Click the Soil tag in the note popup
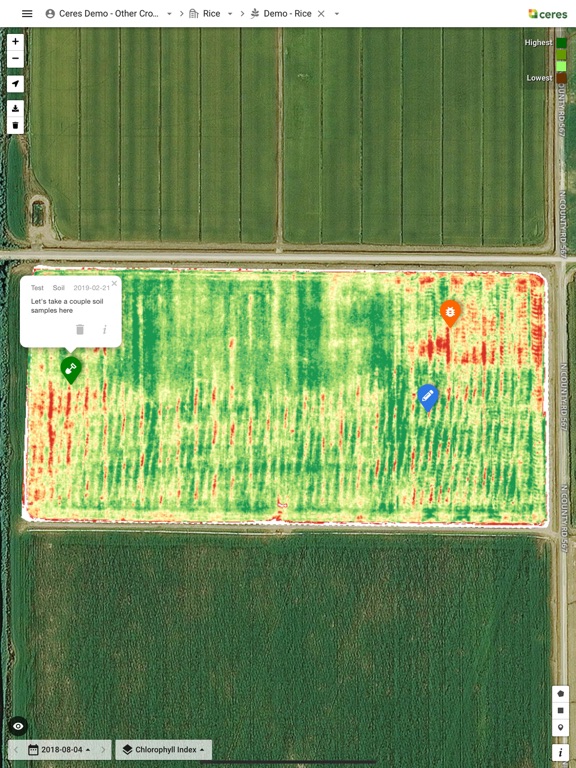This screenshot has height=768, width=576. tap(59, 288)
